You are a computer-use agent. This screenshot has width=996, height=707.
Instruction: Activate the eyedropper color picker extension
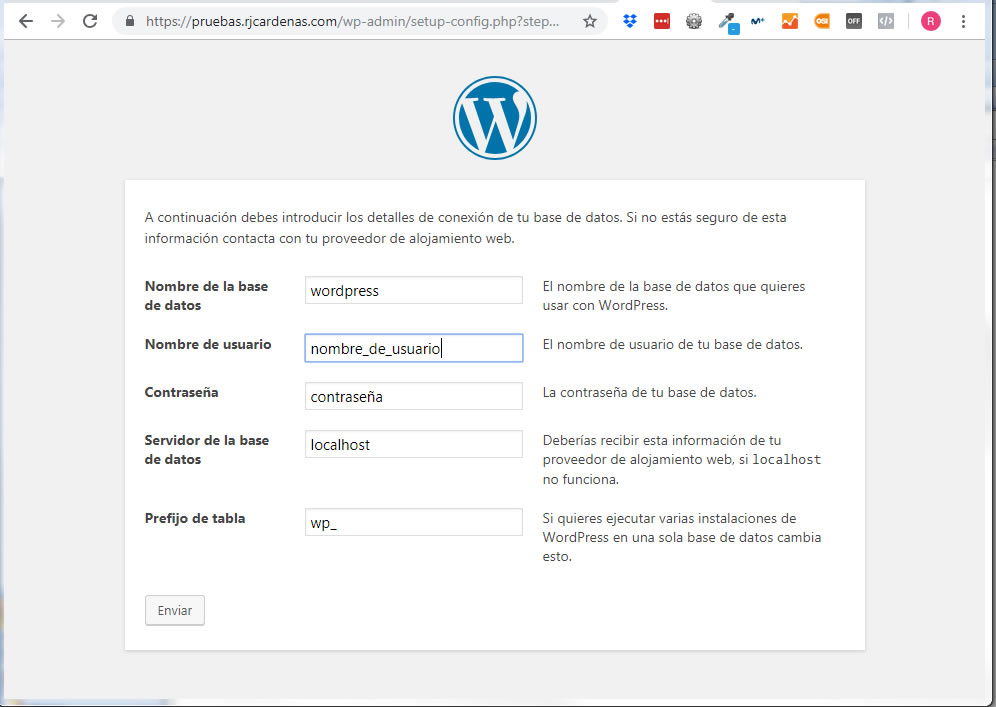pyautogui.click(x=727, y=21)
